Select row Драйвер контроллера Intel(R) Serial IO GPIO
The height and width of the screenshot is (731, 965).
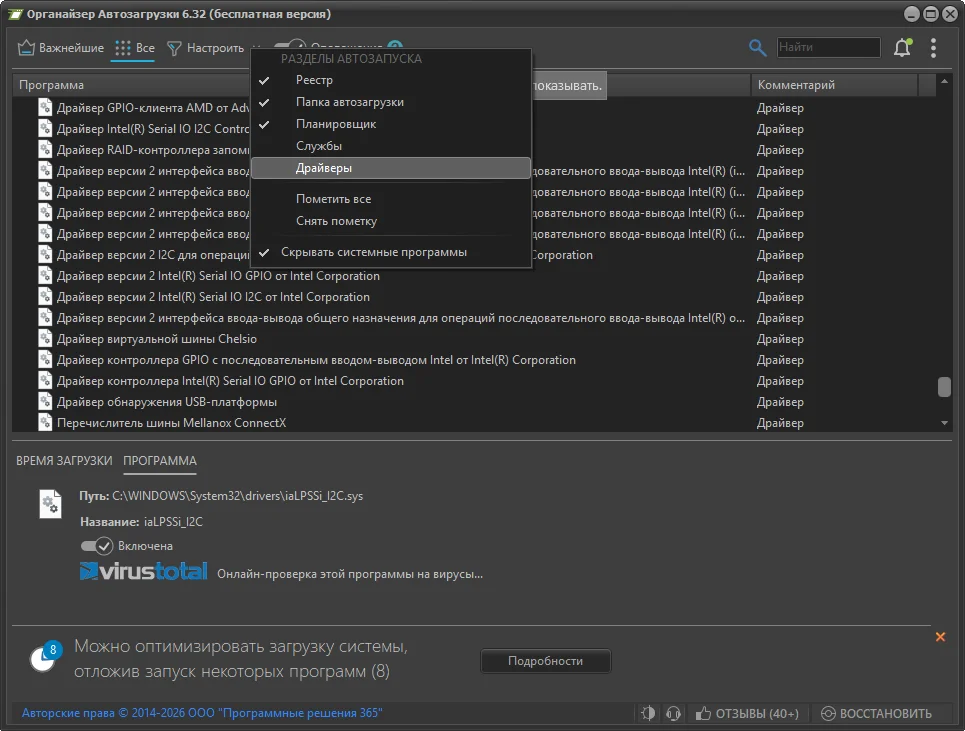click(x=474, y=381)
